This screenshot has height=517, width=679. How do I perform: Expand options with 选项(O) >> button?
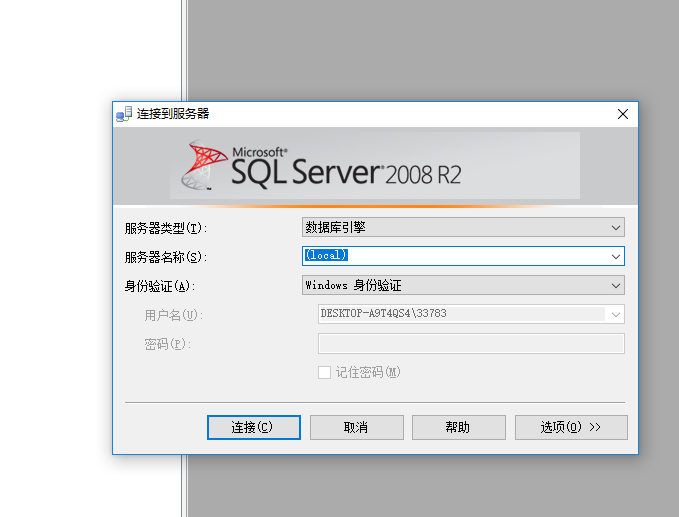571,427
